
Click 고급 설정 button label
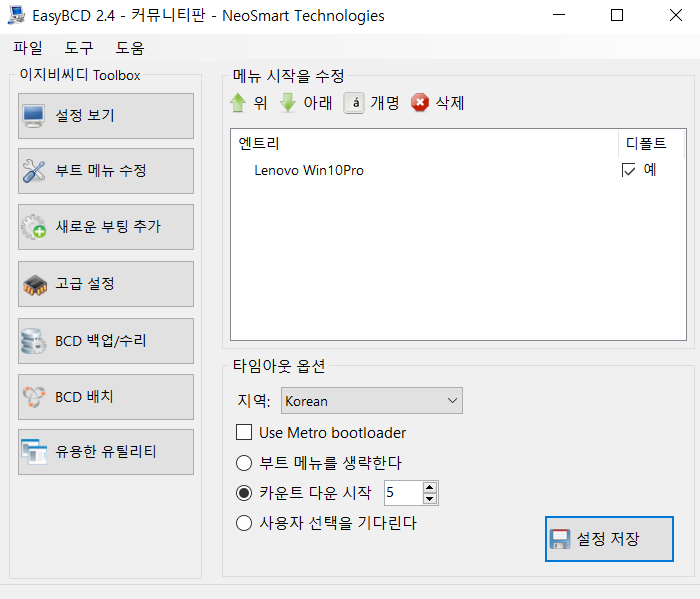[x=85, y=283]
